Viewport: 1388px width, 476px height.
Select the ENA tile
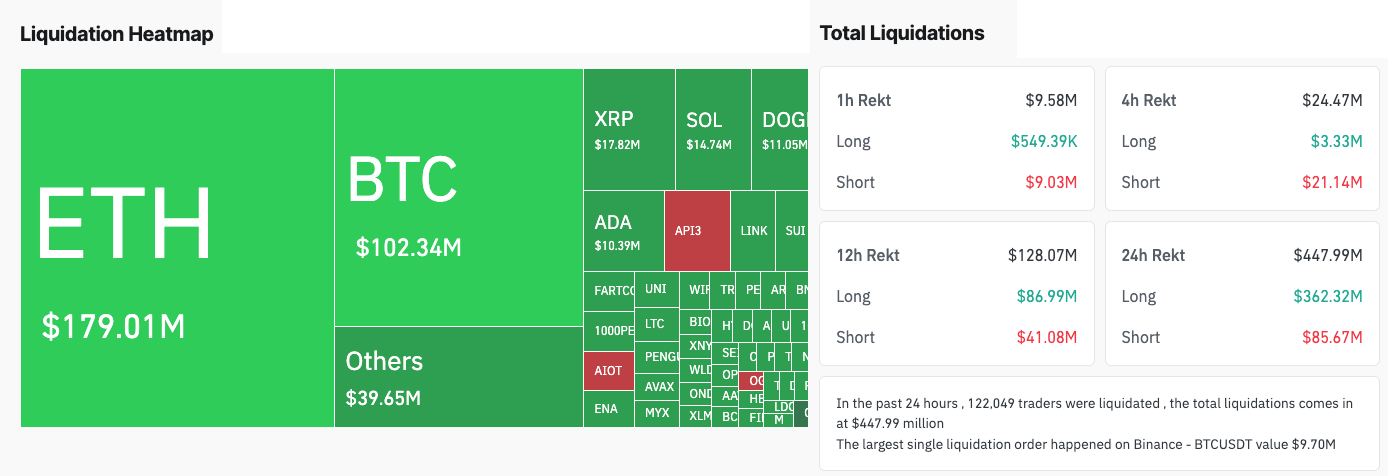(x=607, y=409)
